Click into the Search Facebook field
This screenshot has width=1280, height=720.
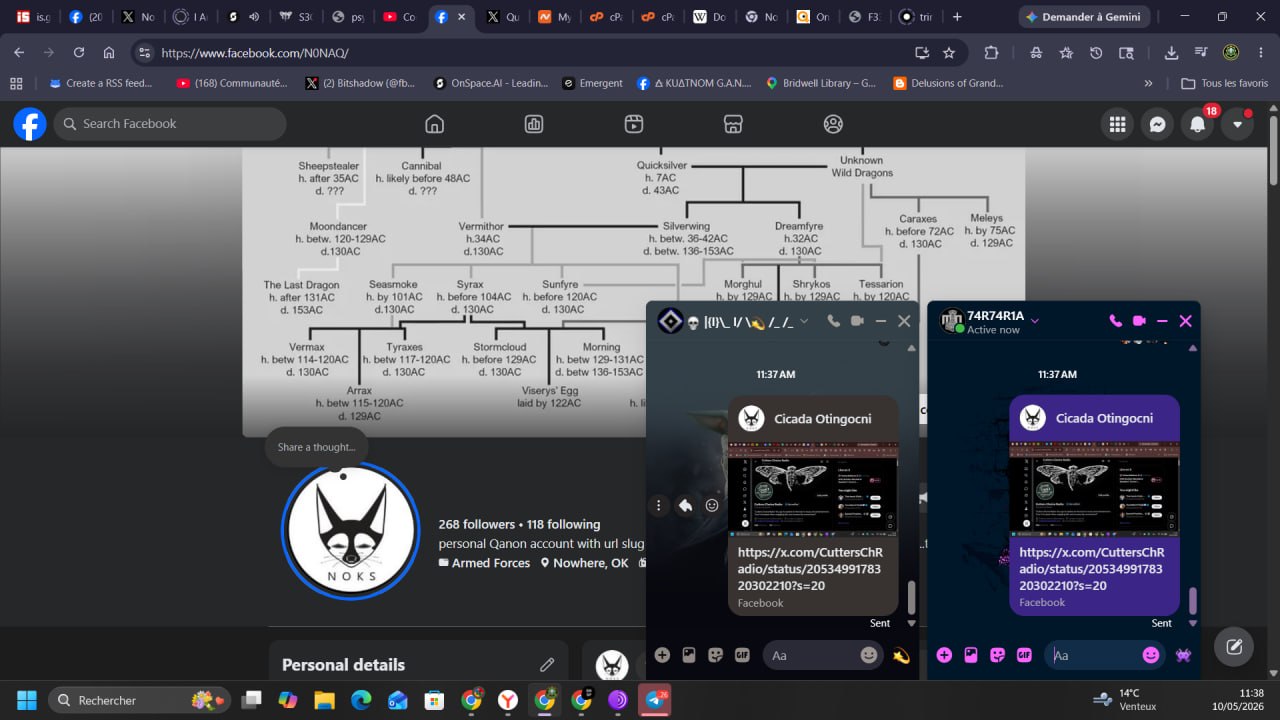click(170, 124)
